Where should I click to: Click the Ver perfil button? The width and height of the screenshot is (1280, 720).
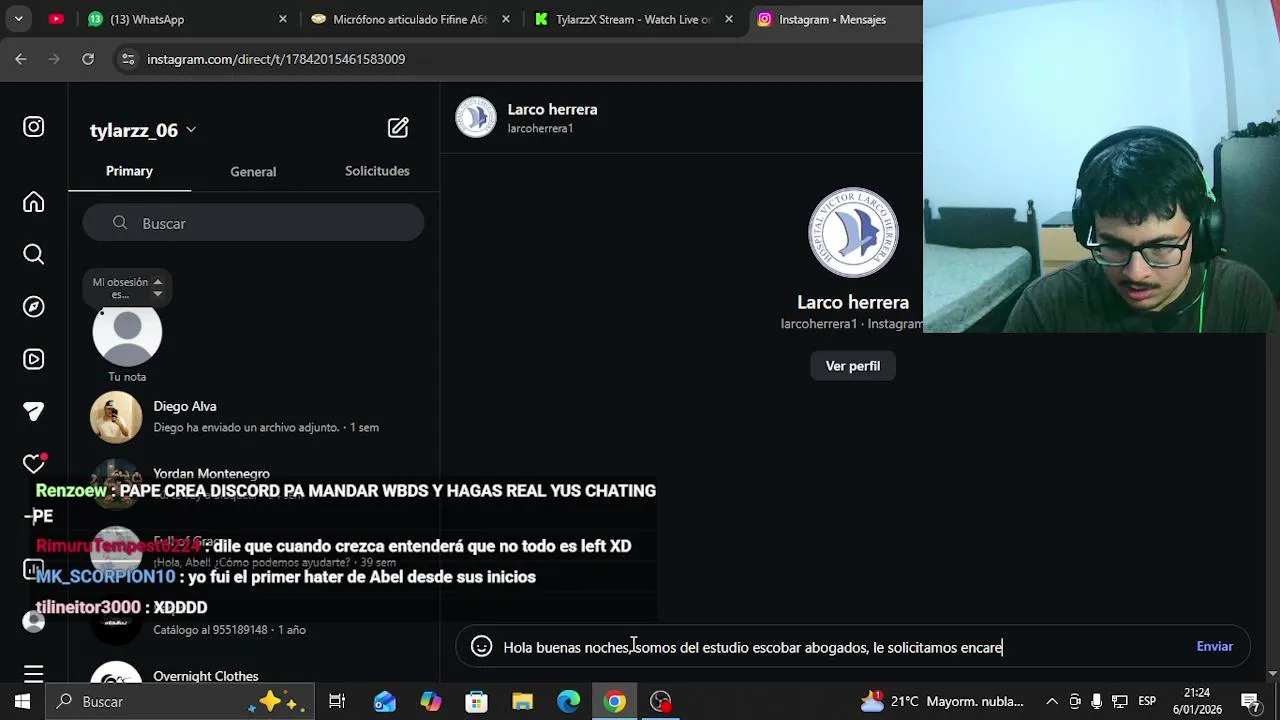click(x=853, y=366)
